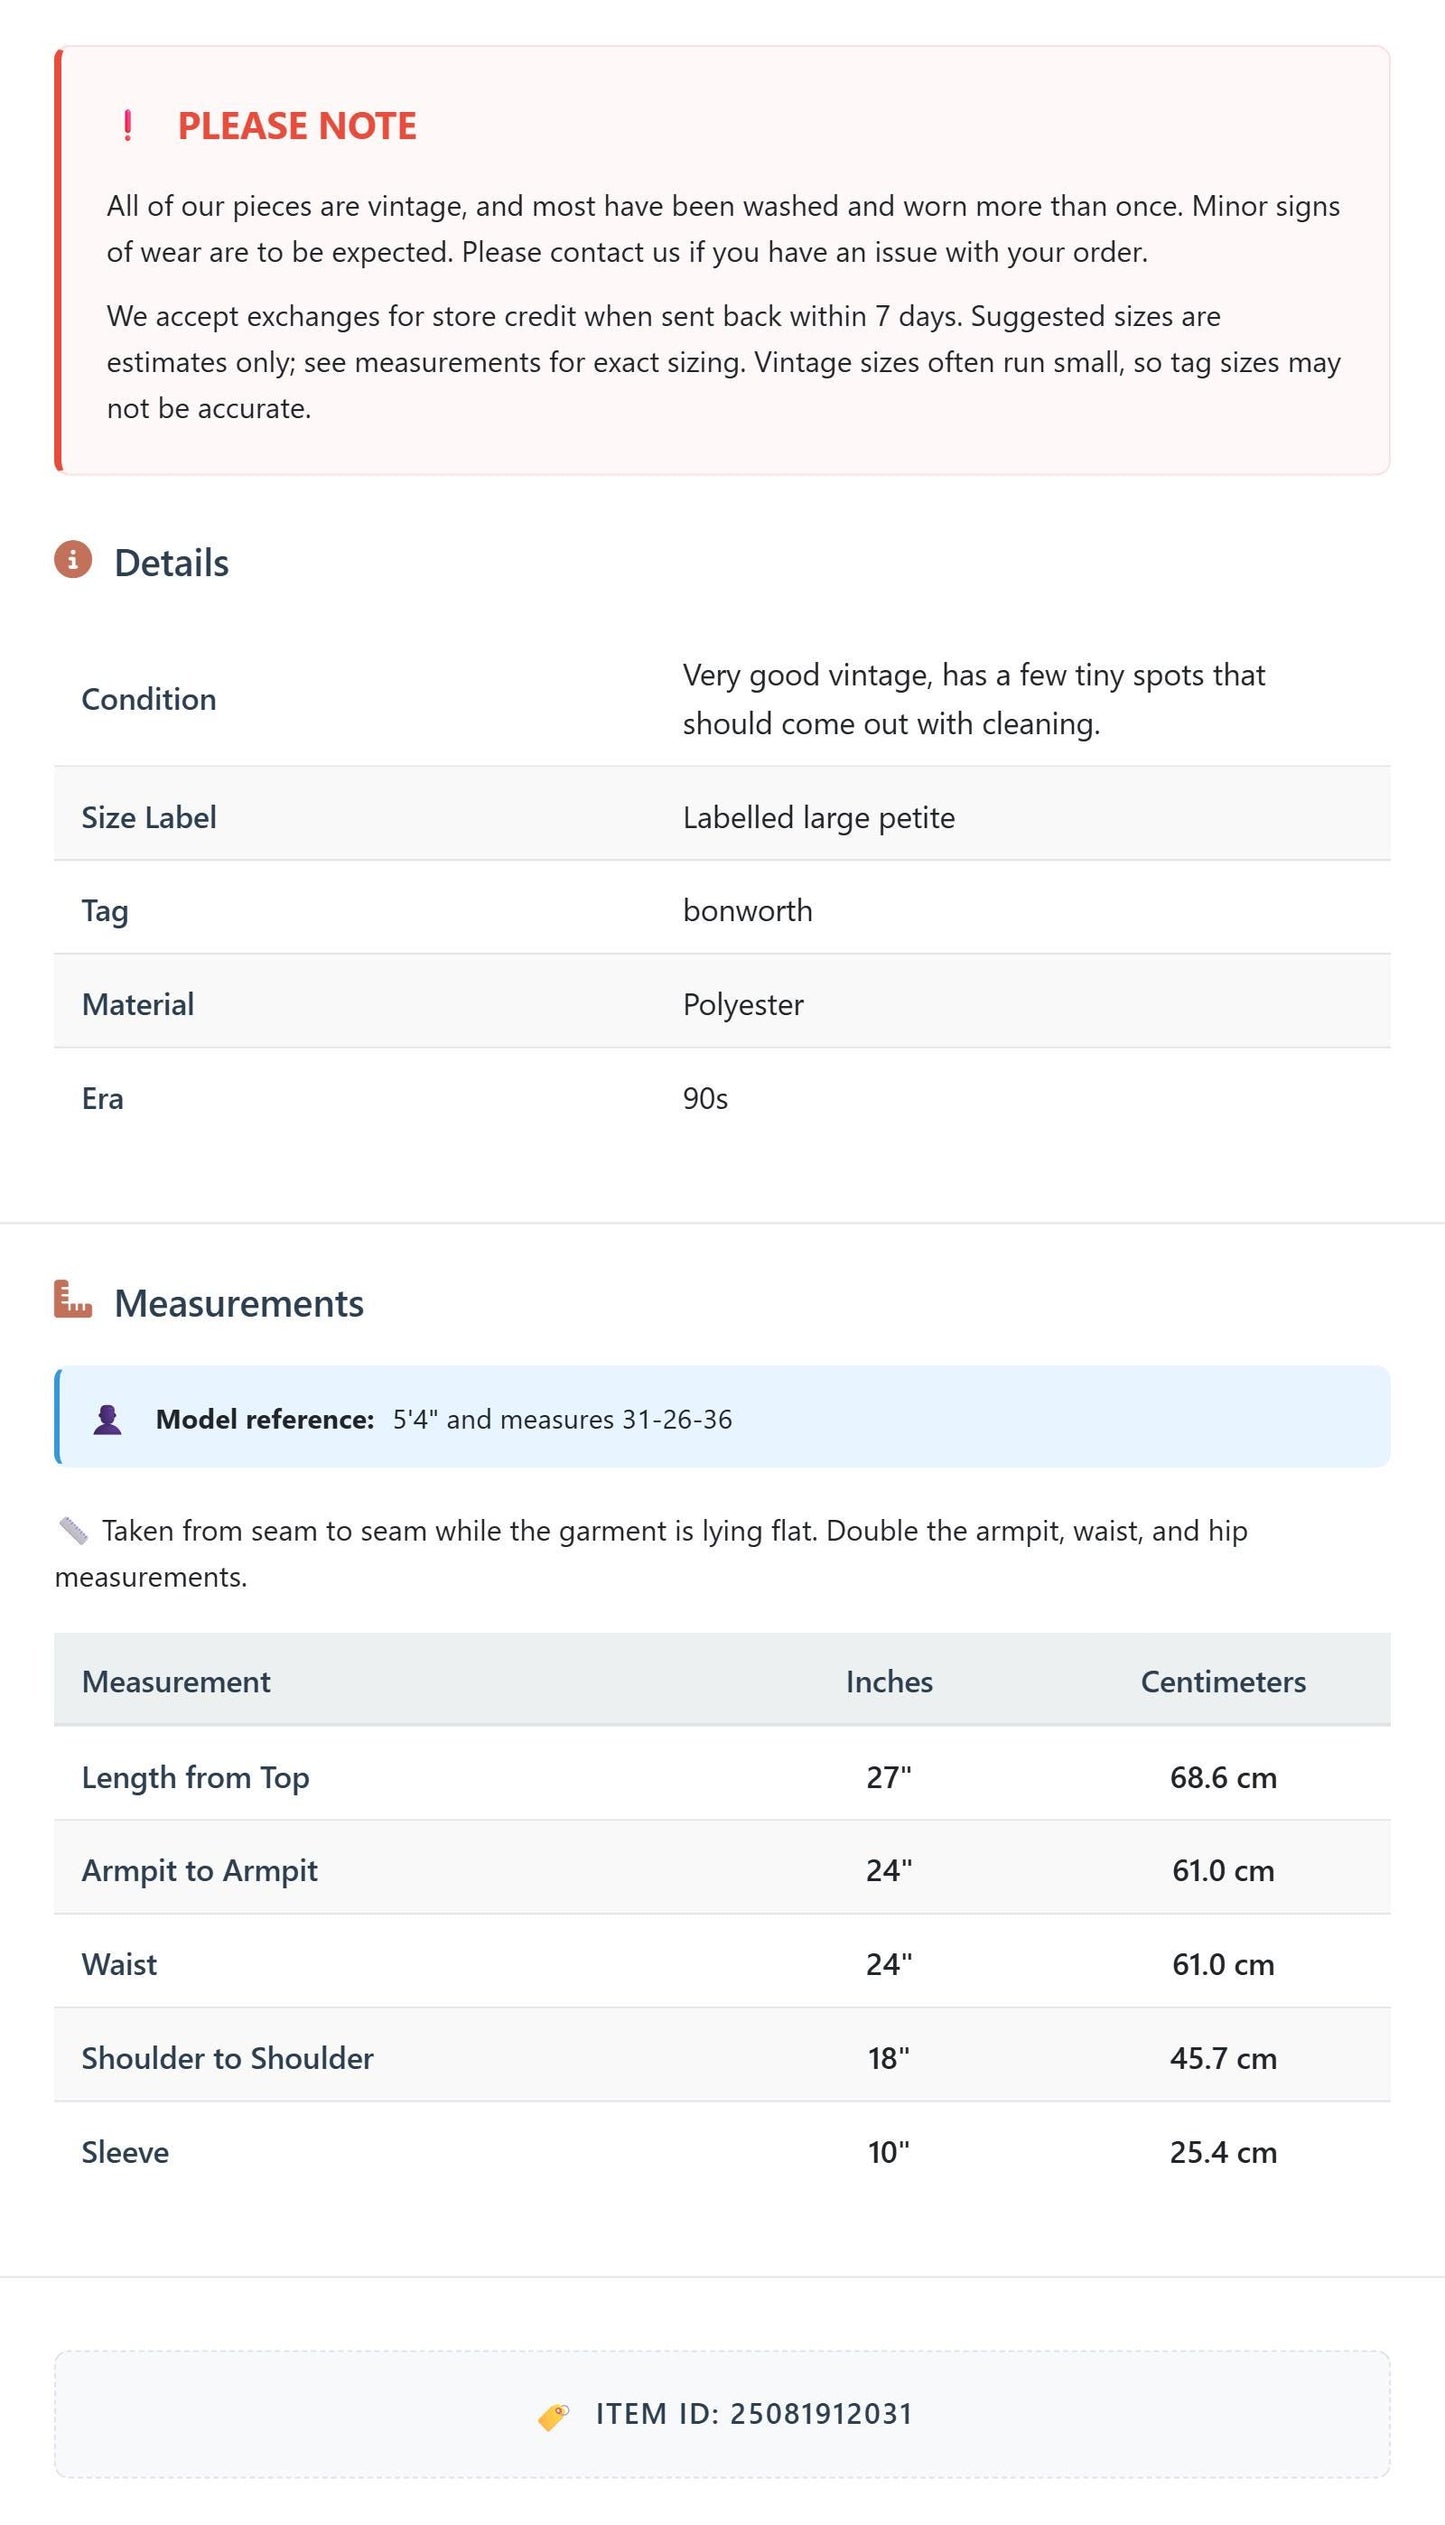1445x2525 pixels.
Task: Click the yellow price tag icon
Action: 554,2416
